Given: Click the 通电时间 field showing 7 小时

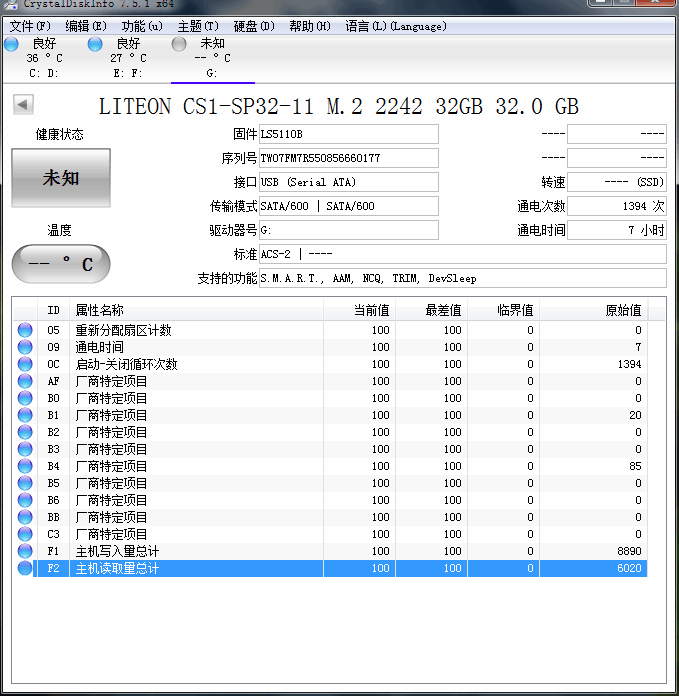Looking at the screenshot, I should pyautogui.click(x=617, y=230).
